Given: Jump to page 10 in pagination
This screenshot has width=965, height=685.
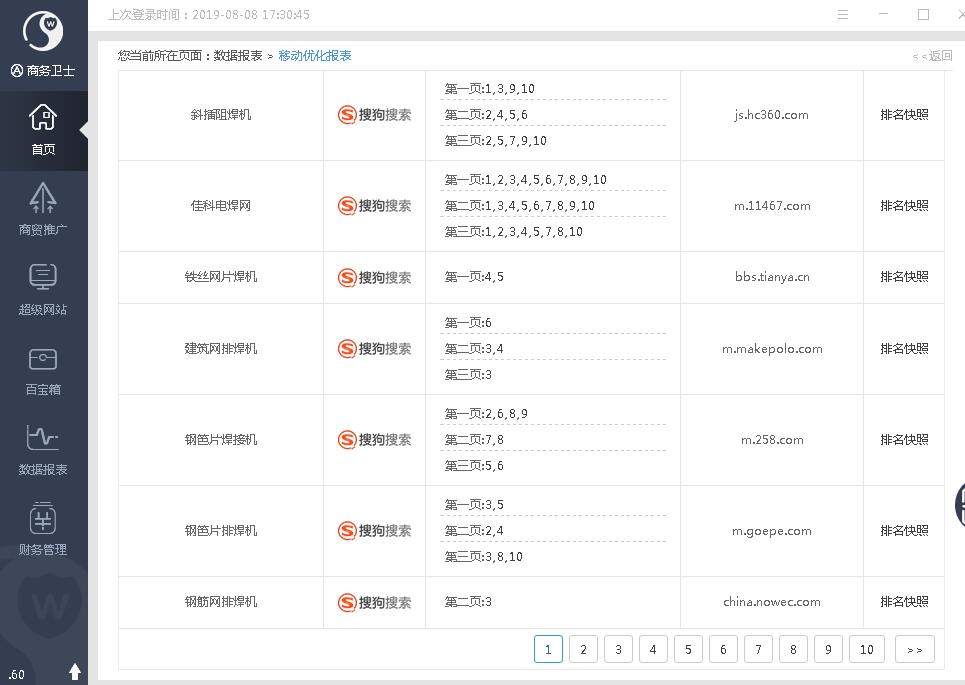Looking at the screenshot, I should [866, 649].
